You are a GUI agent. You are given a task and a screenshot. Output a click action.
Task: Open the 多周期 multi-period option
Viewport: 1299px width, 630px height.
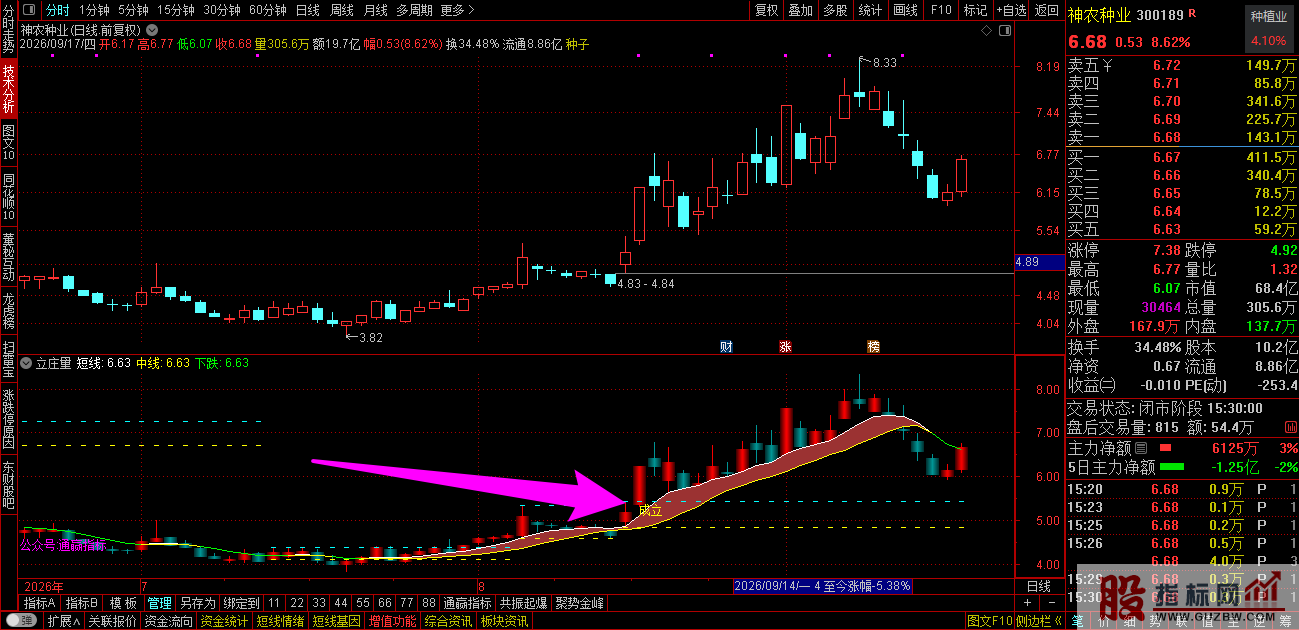coord(414,10)
